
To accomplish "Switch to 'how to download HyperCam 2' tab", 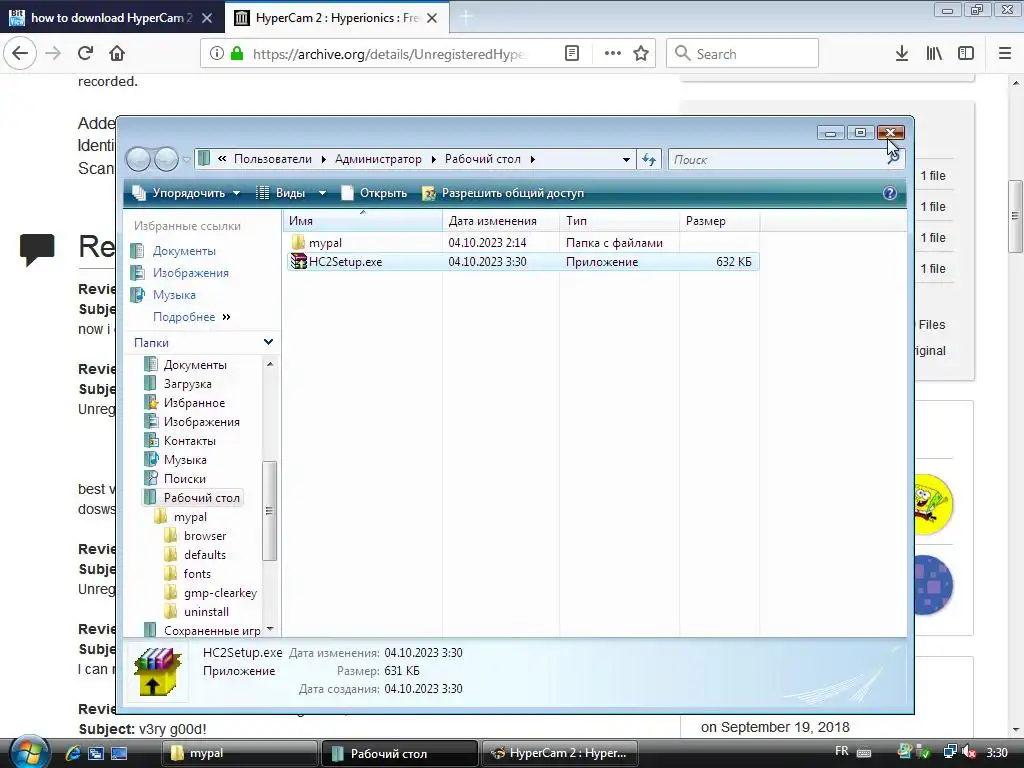I will coord(112,18).
